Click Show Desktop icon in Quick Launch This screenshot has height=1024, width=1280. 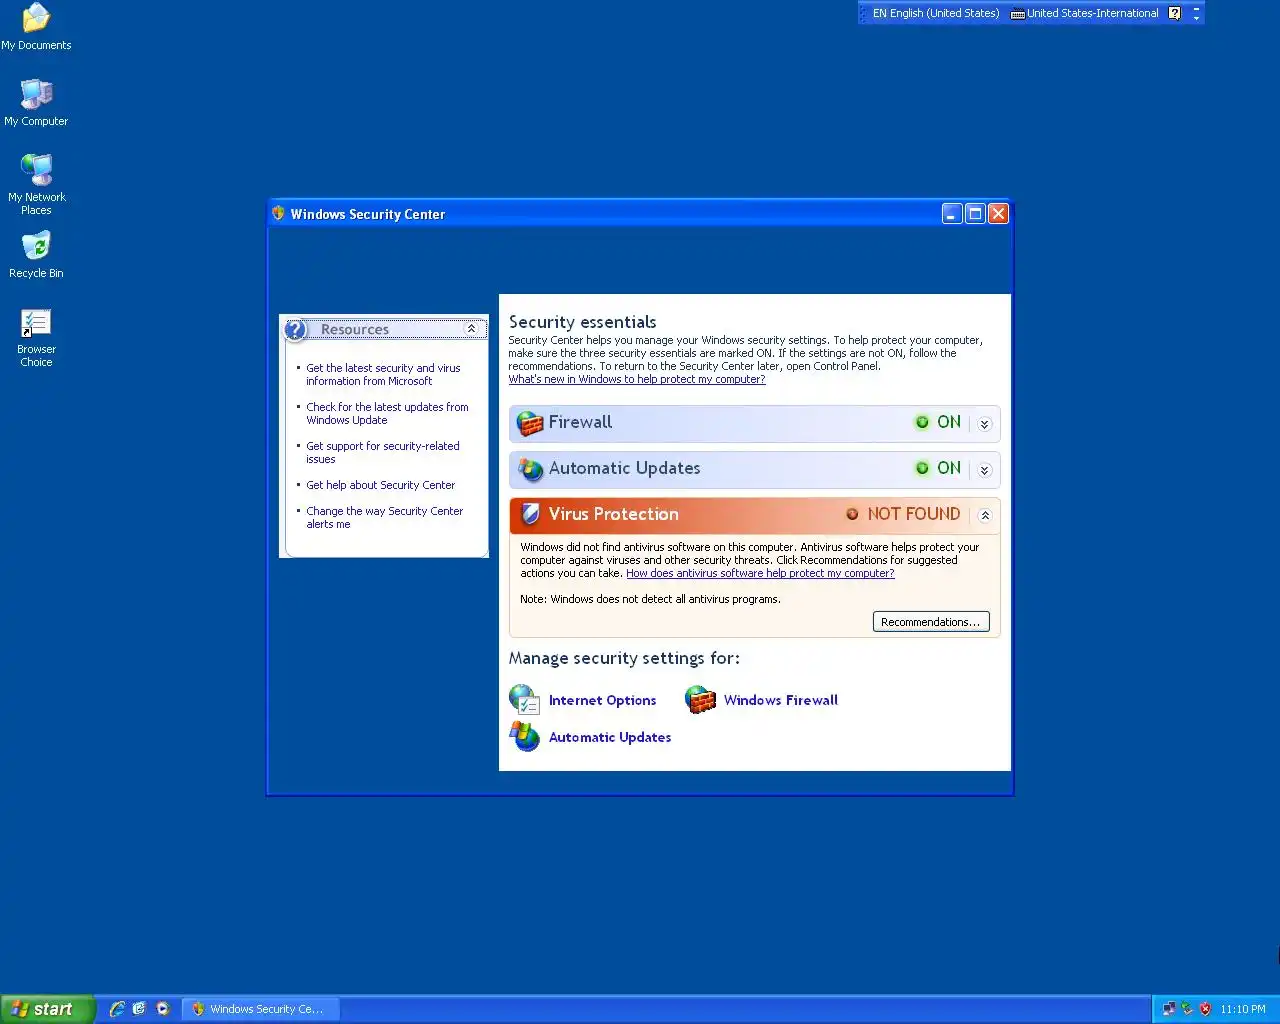139,1009
